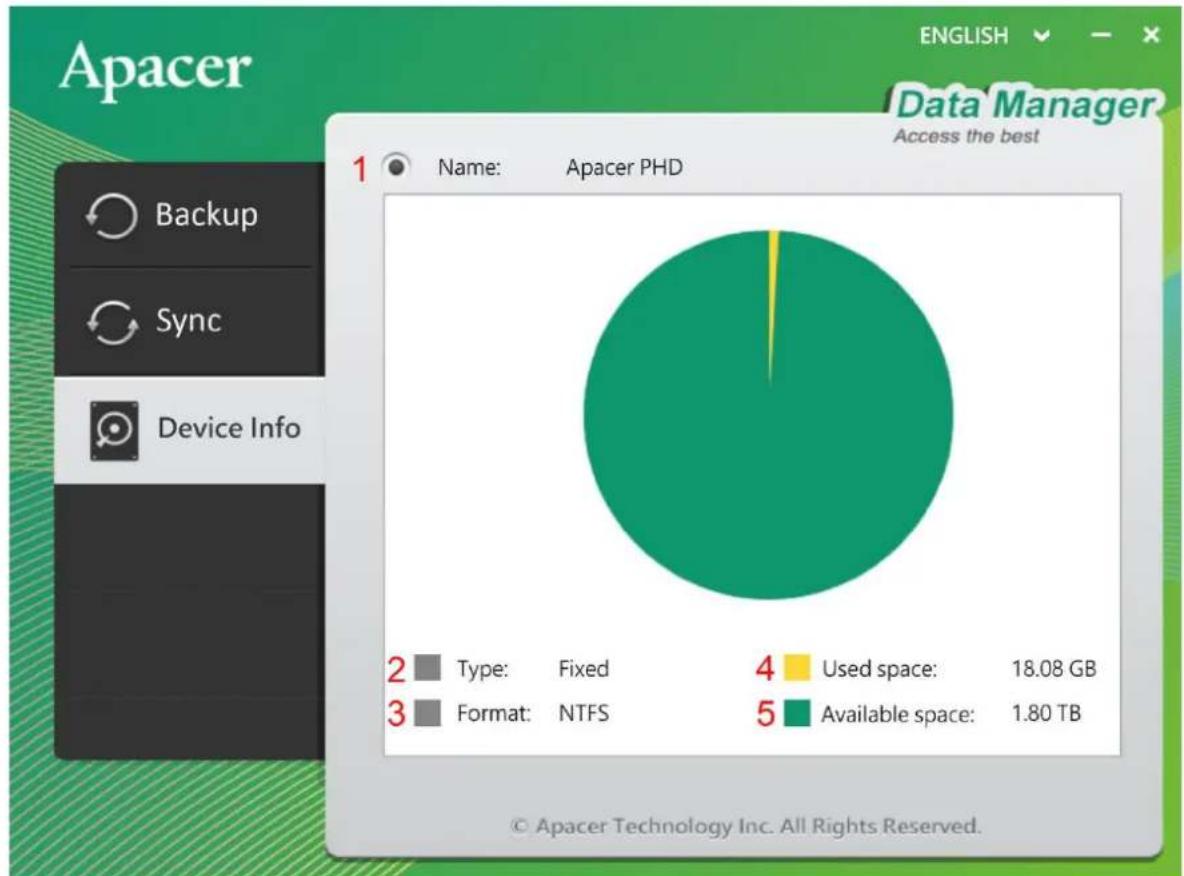Select the Apacer PHD radio button
The width and height of the screenshot is (1184, 876).
click(x=396, y=166)
